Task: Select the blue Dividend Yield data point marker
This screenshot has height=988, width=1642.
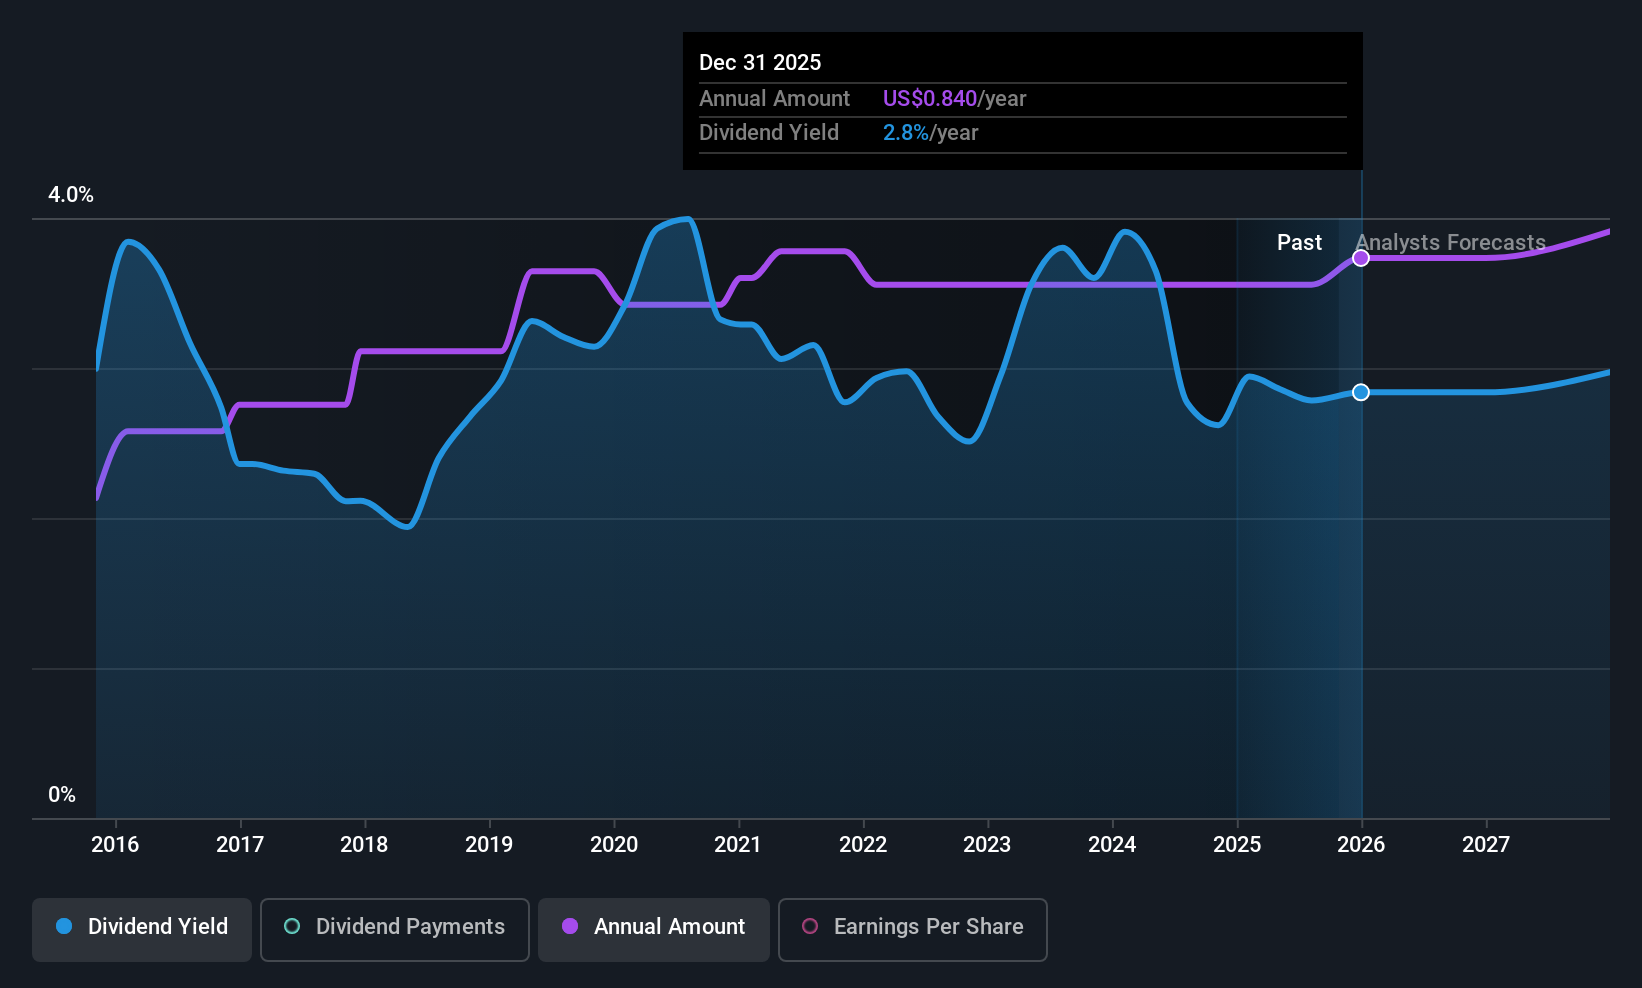Action: point(1361,392)
